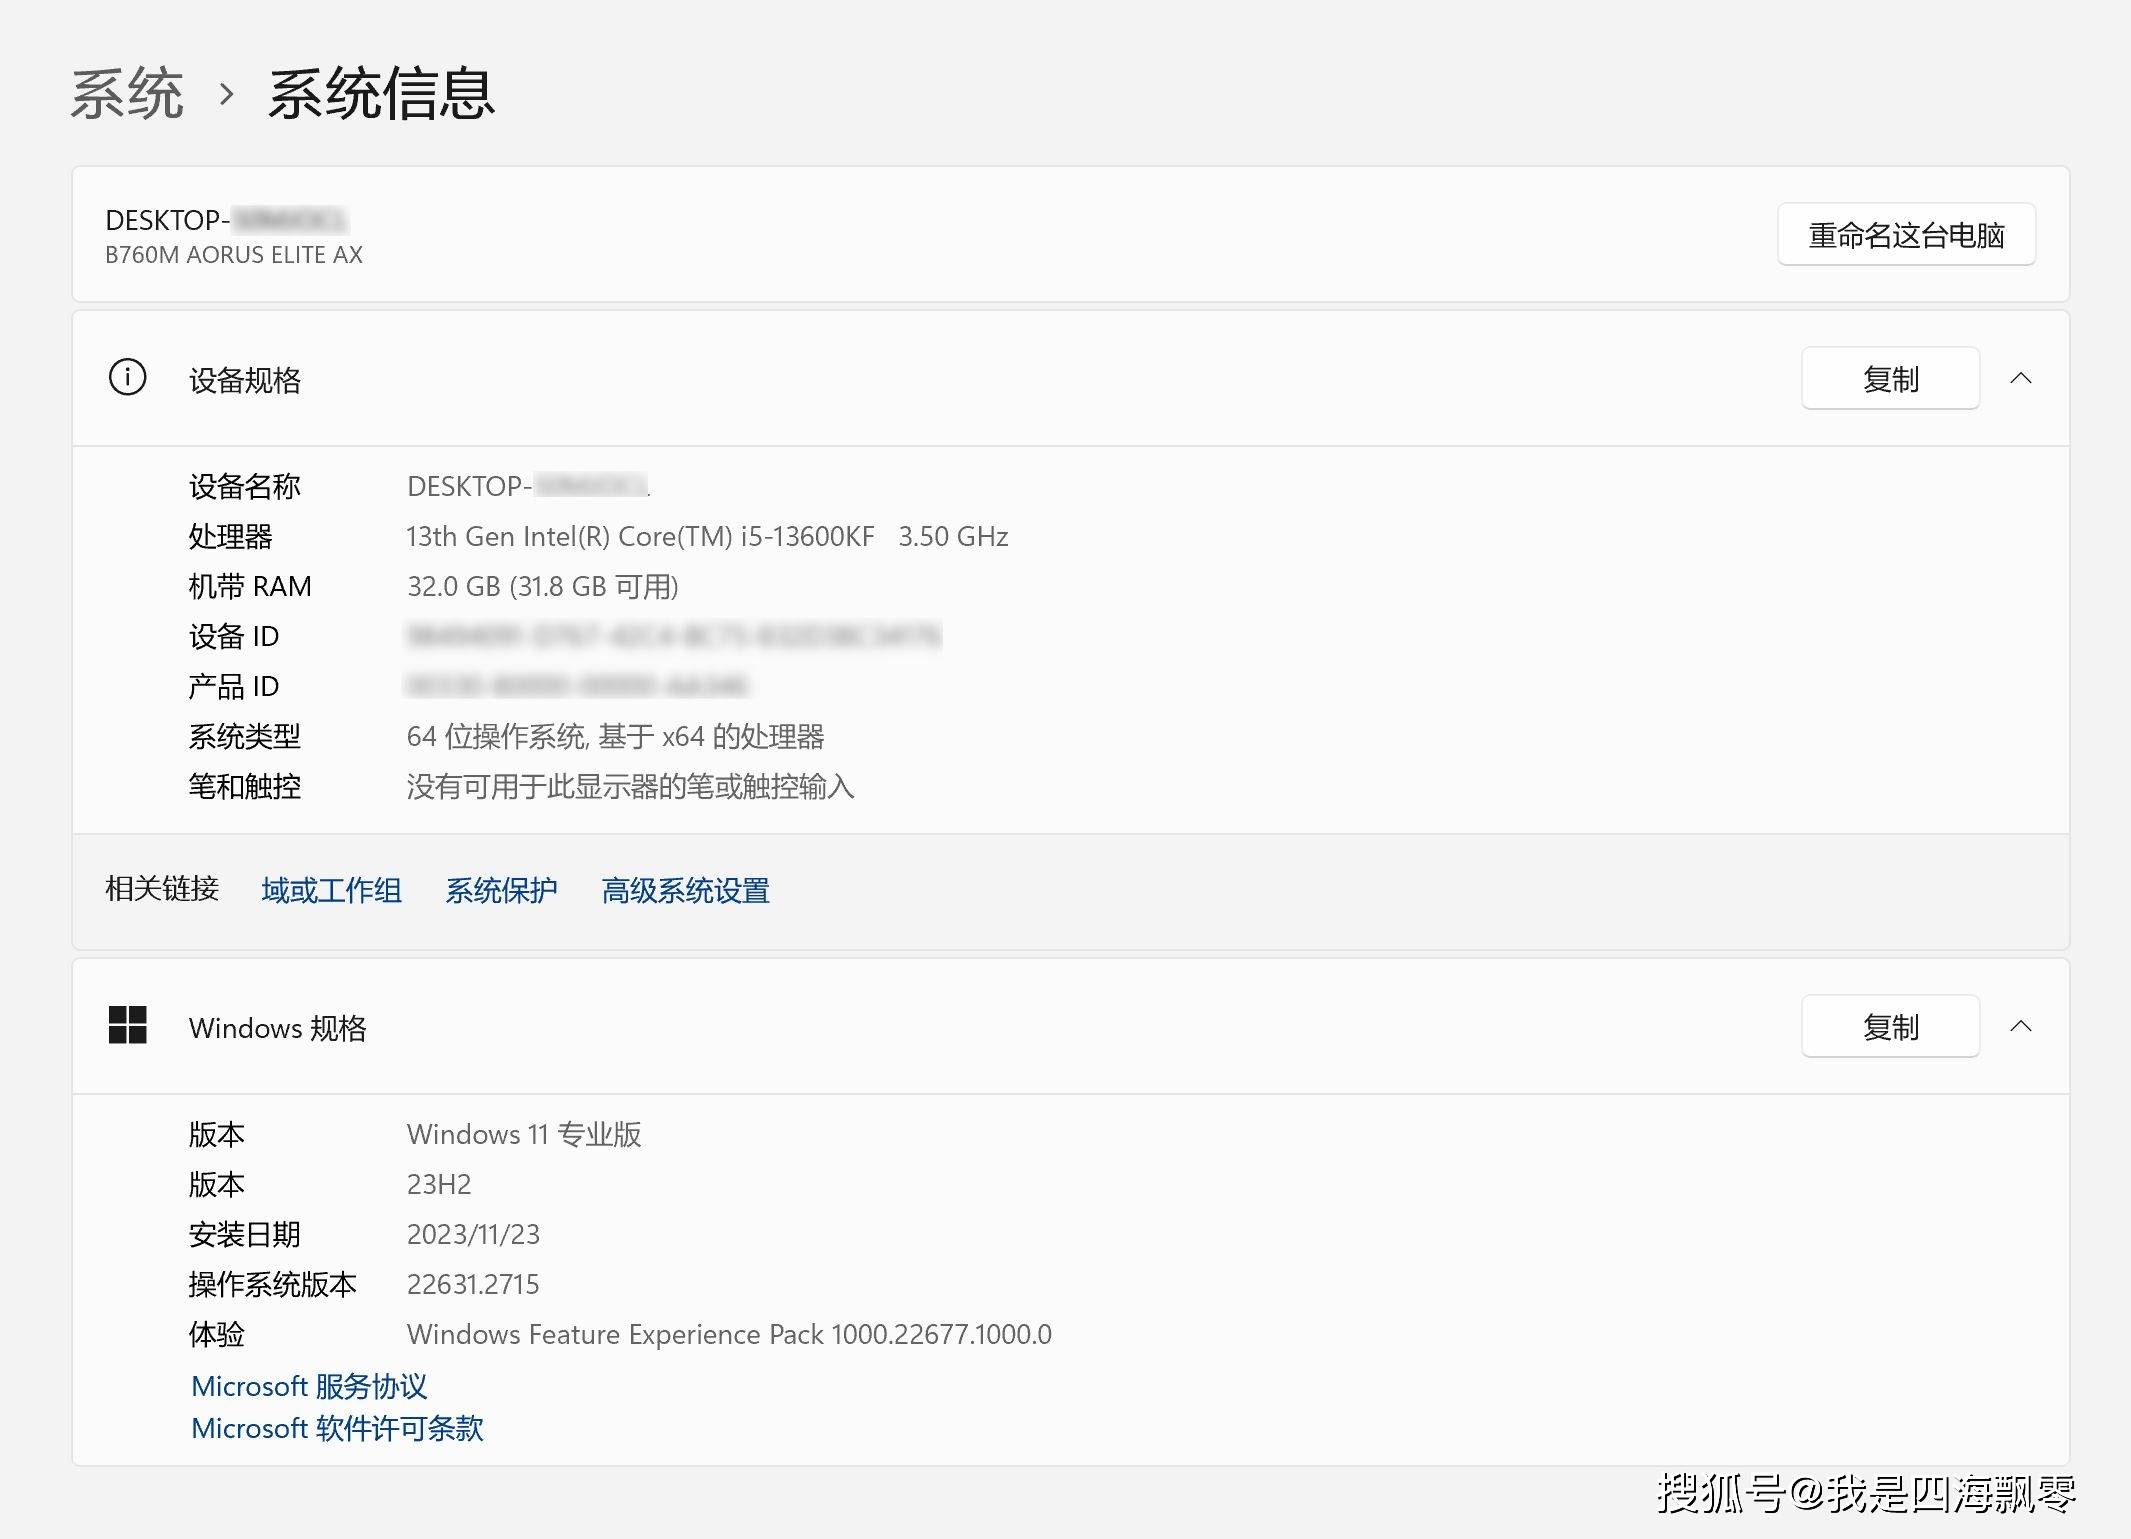Click 重命名这台电脑 button
The width and height of the screenshot is (2131, 1539).
[1906, 235]
